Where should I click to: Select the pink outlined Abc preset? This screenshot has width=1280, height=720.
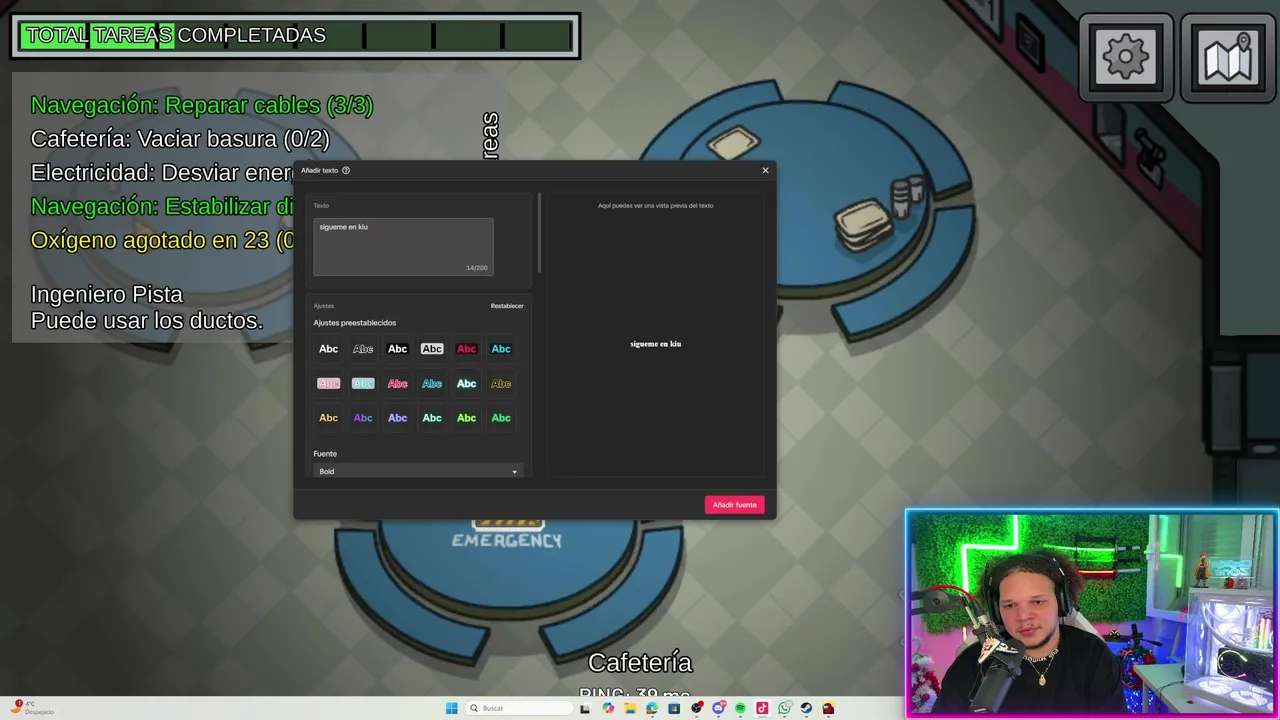(397, 383)
